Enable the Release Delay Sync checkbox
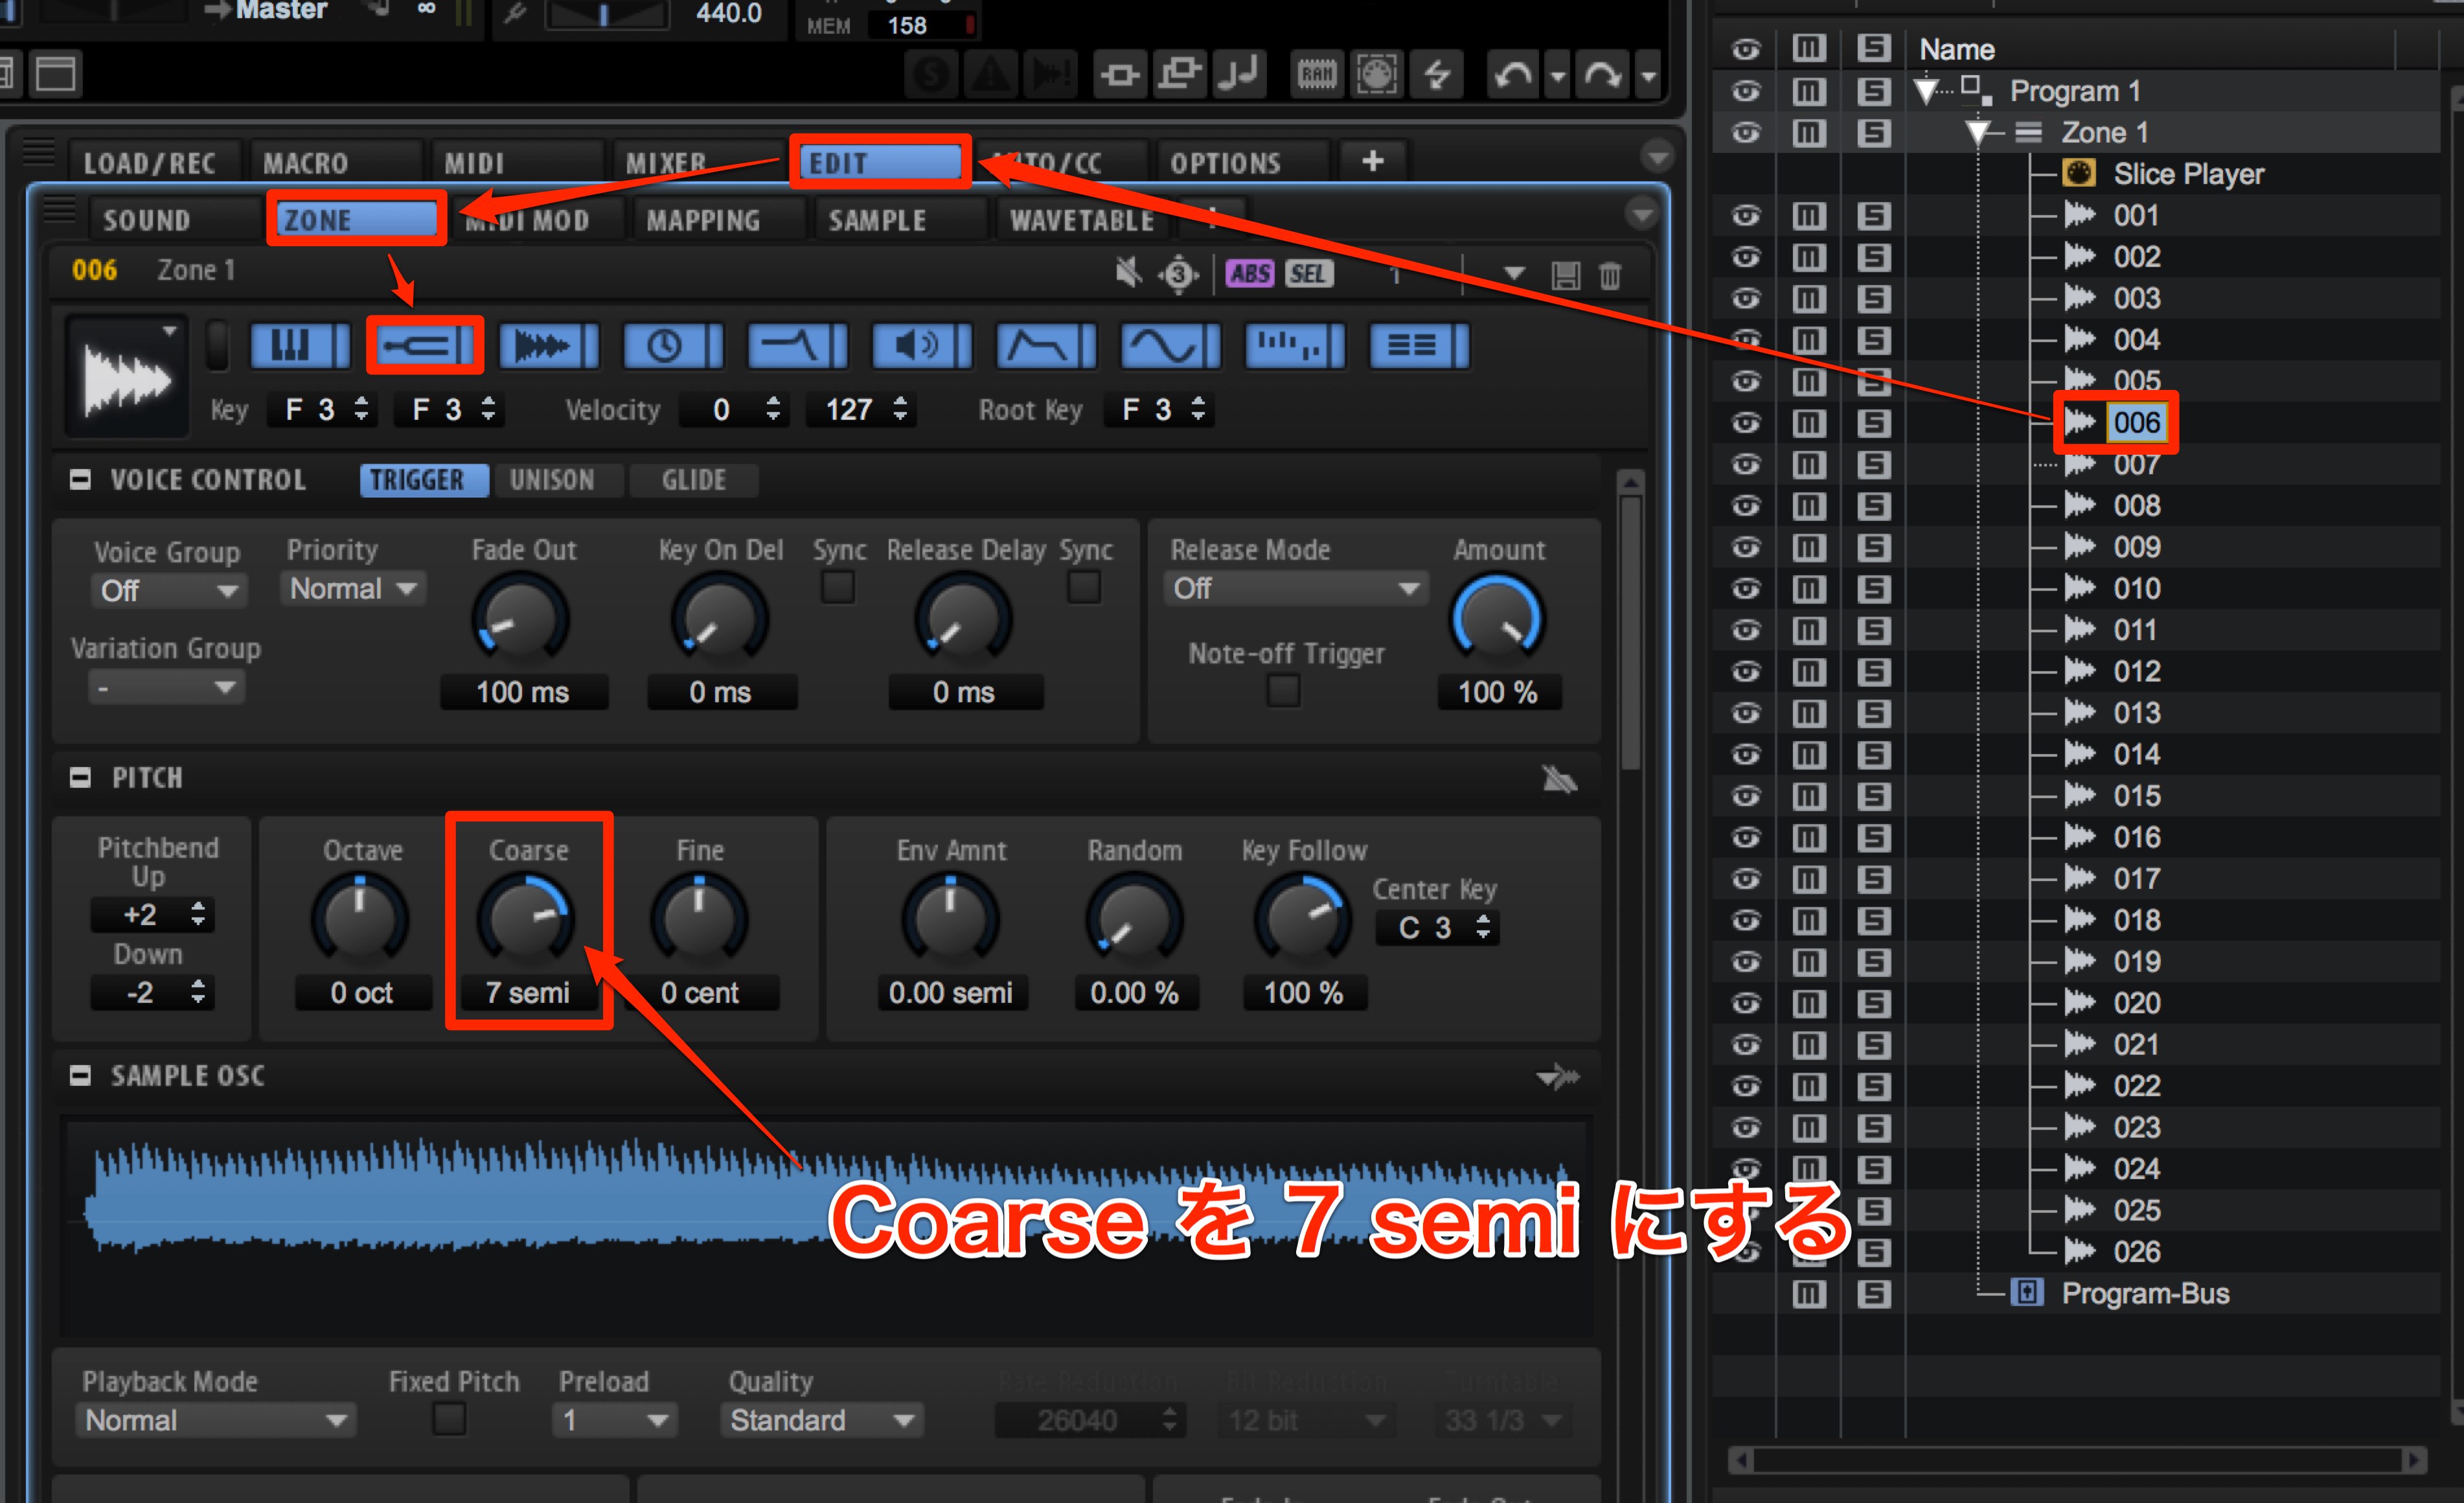The height and width of the screenshot is (1503, 2464). [1084, 587]
